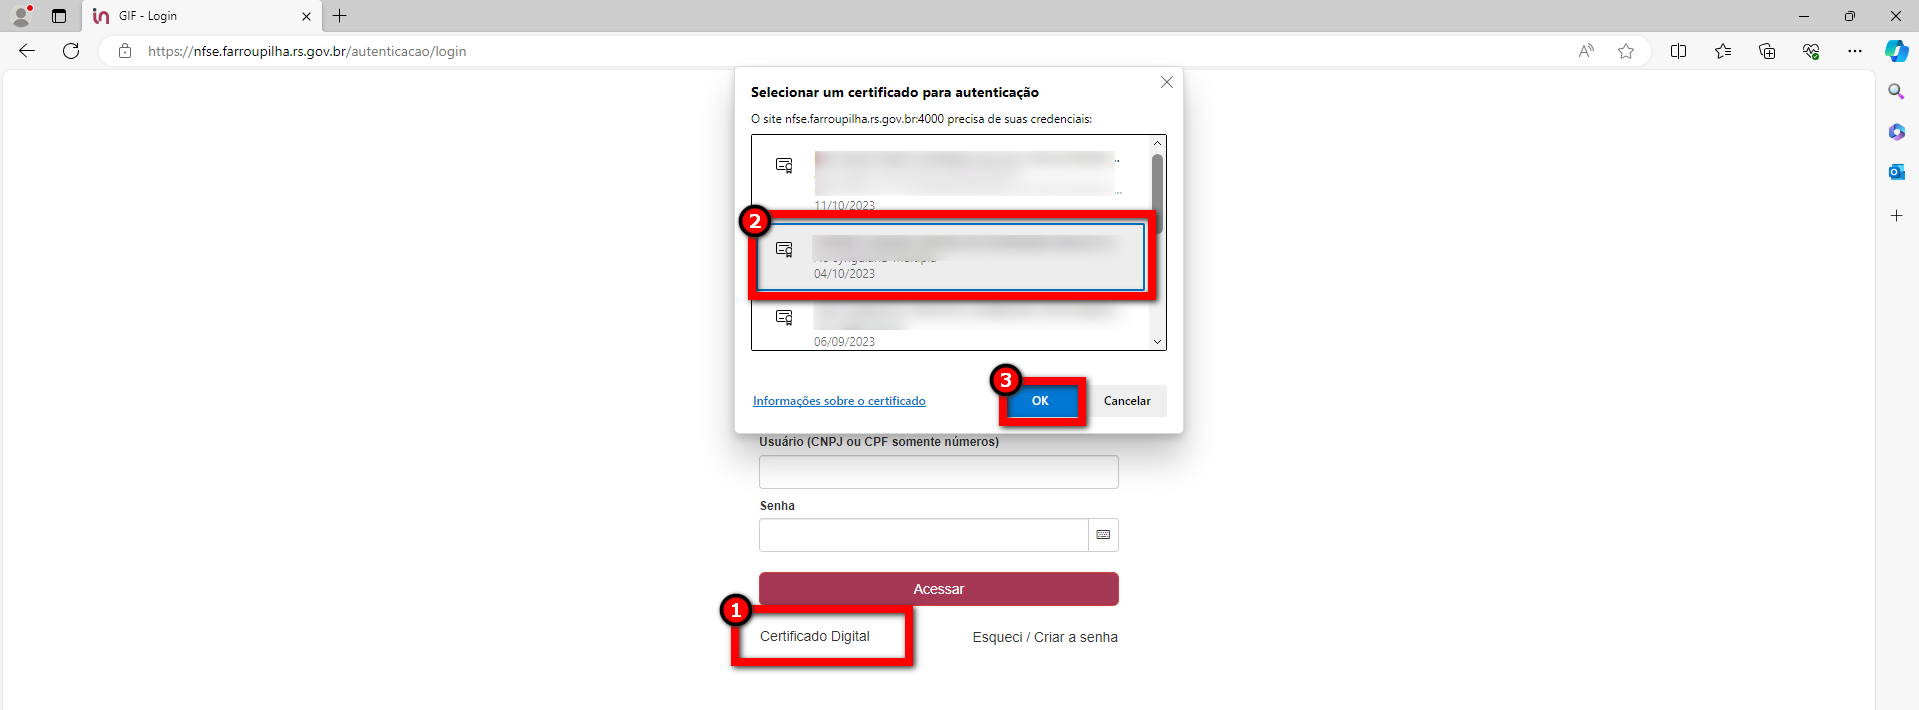Click the browser Refresh icon

(71, 51)
